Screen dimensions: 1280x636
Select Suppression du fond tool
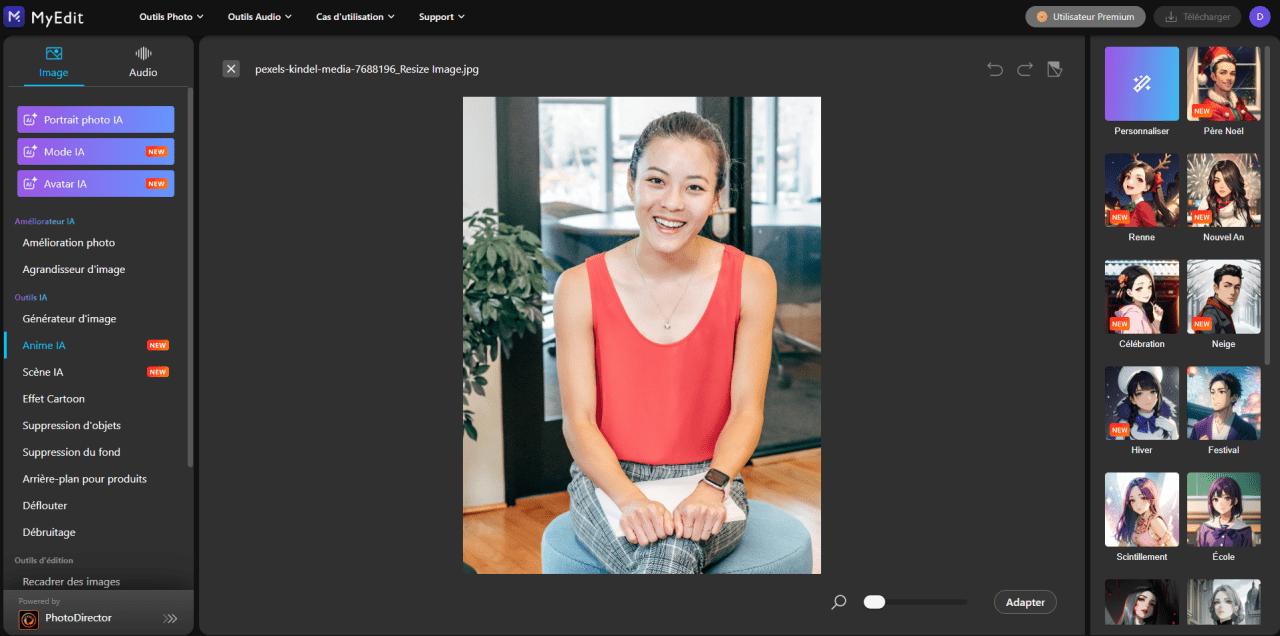pyautogui.click(x=72, y=453)
